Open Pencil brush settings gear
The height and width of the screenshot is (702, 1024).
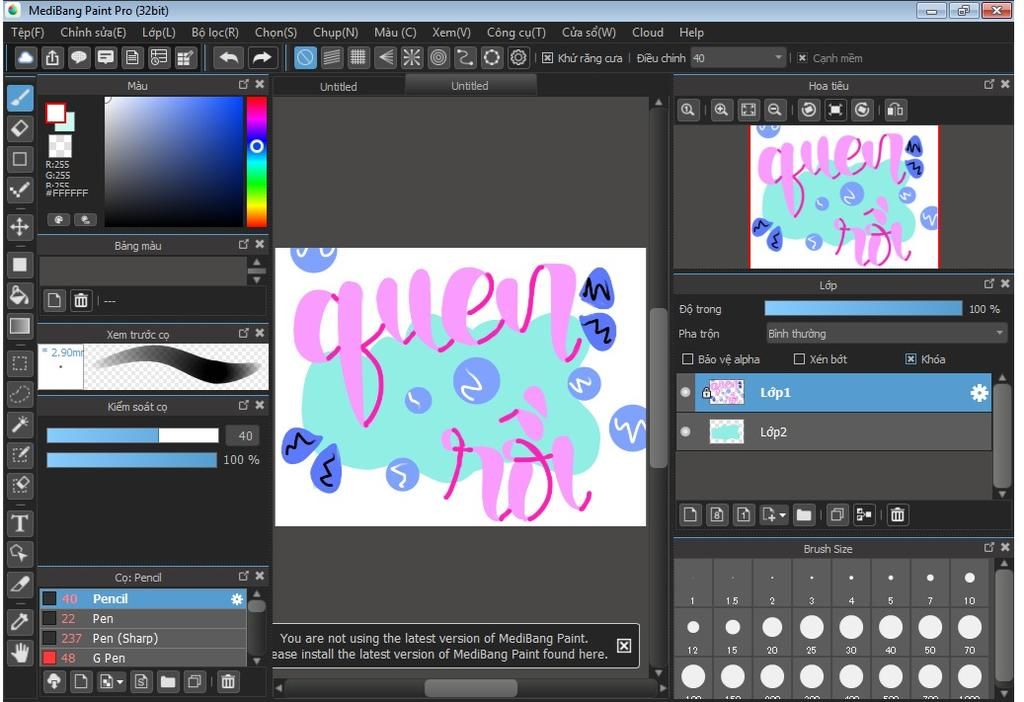pos(236,599)
